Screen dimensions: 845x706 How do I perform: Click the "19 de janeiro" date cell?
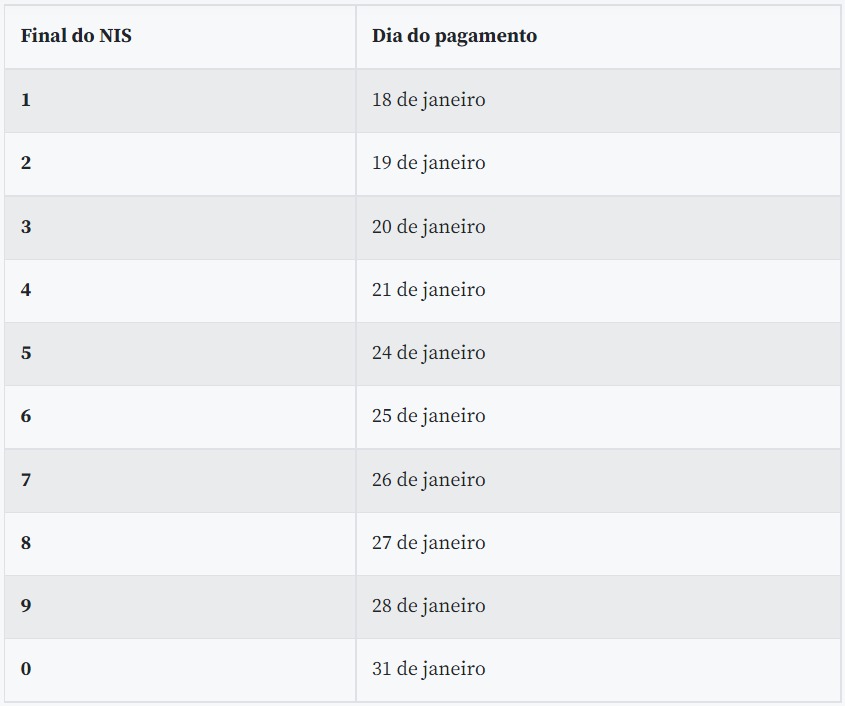[428, 163]
